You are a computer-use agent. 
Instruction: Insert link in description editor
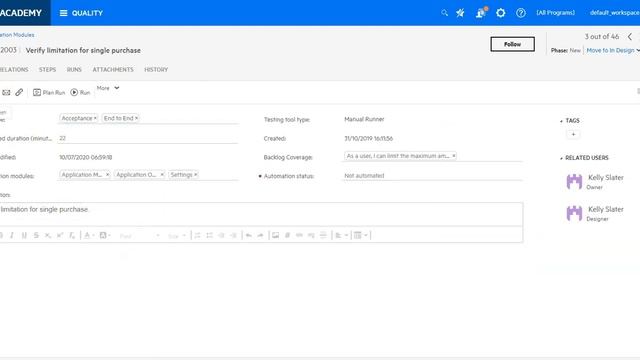pyautogui.click(x=299, y=236)
